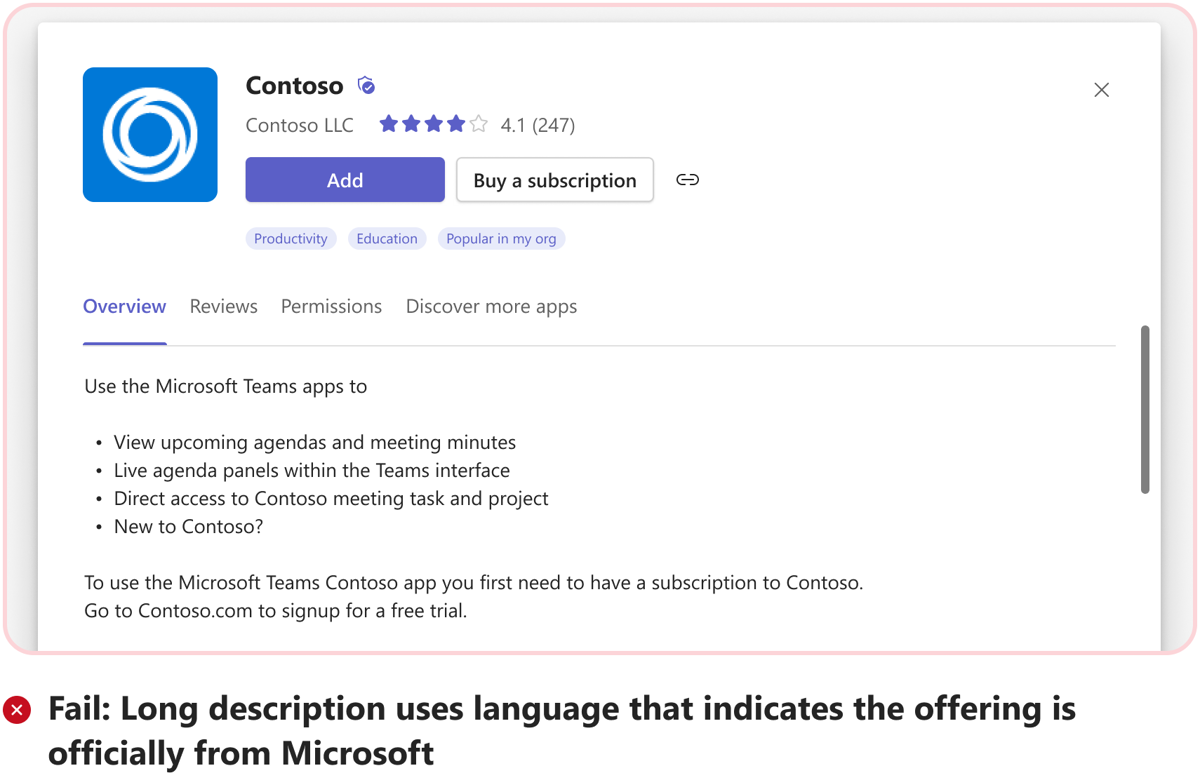Click the Contoso LLC publisher name
This screenshot has width=1200, height=780.
[299, 125]
